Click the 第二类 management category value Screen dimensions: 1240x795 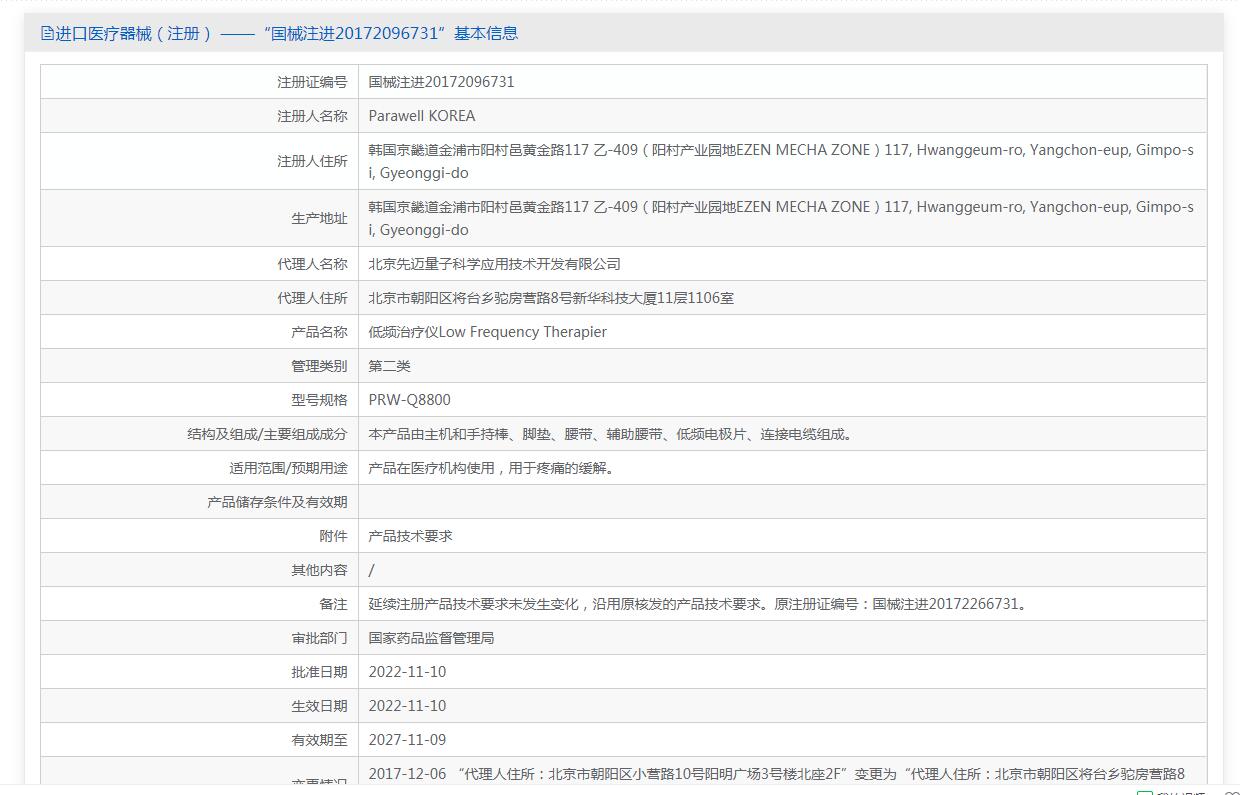click(x=389, y=366)
